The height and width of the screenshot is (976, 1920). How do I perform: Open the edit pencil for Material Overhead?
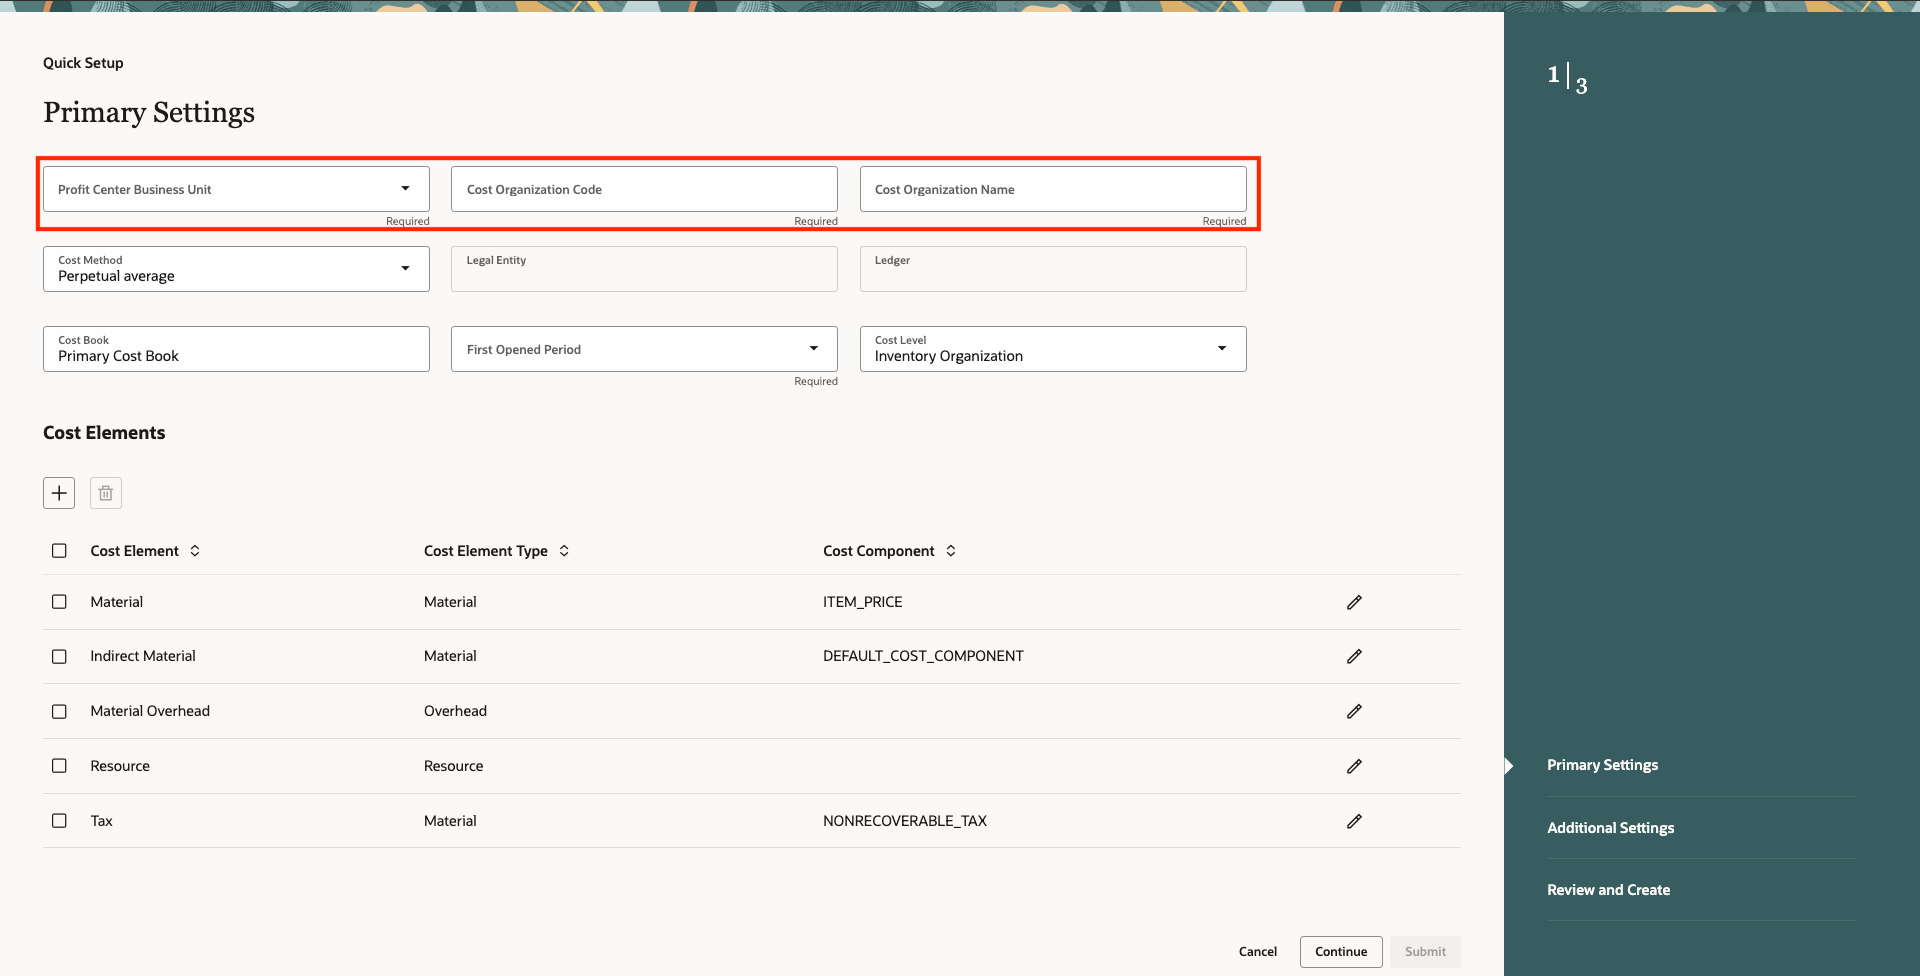[1355, 711]
